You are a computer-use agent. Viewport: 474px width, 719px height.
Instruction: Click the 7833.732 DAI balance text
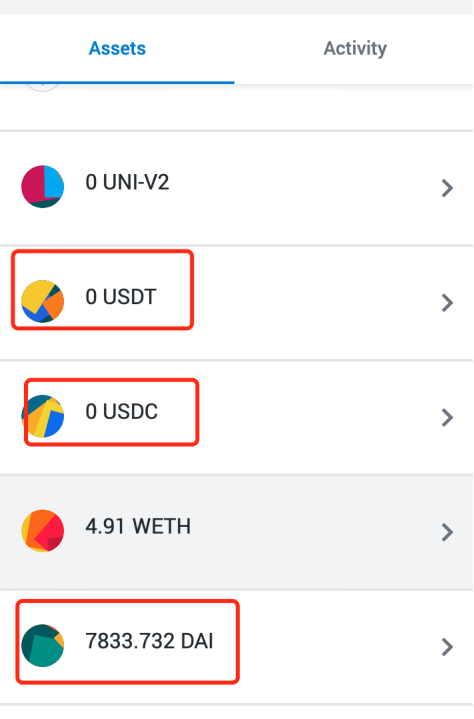(x=149, y=641)
